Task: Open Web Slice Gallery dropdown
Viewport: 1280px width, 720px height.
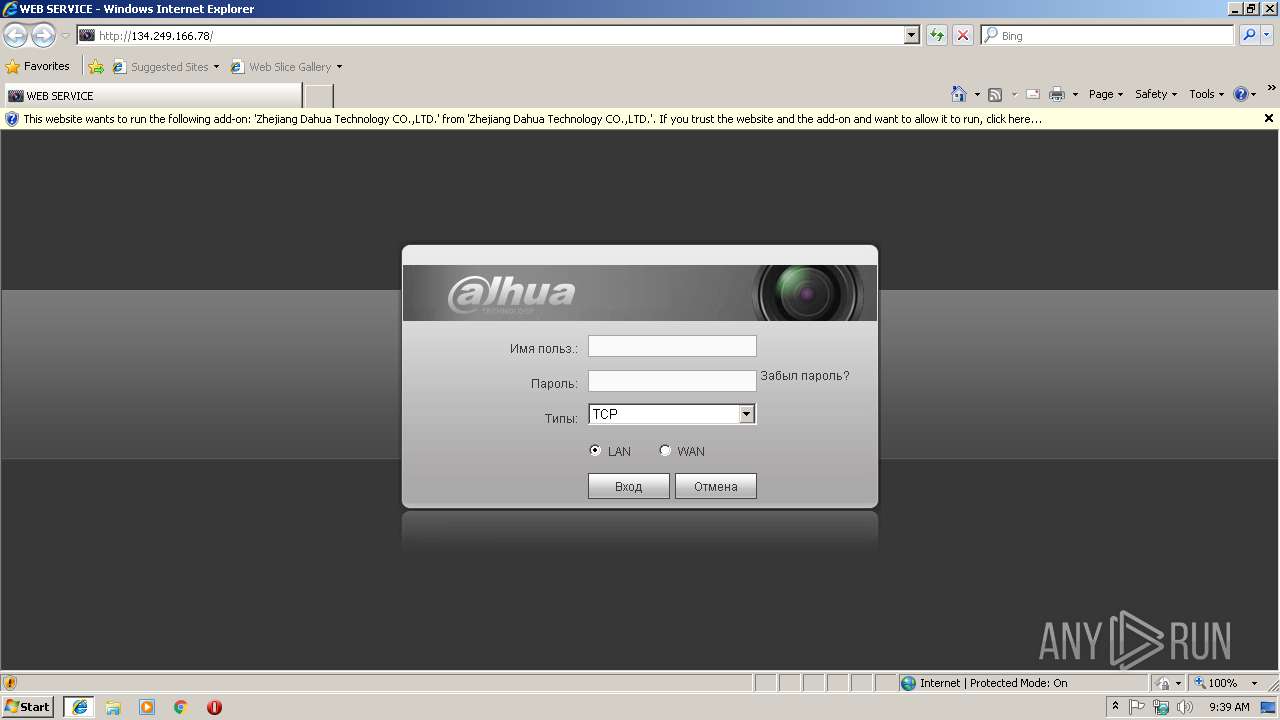Action: pyautogui.click(x=287, y=67)
